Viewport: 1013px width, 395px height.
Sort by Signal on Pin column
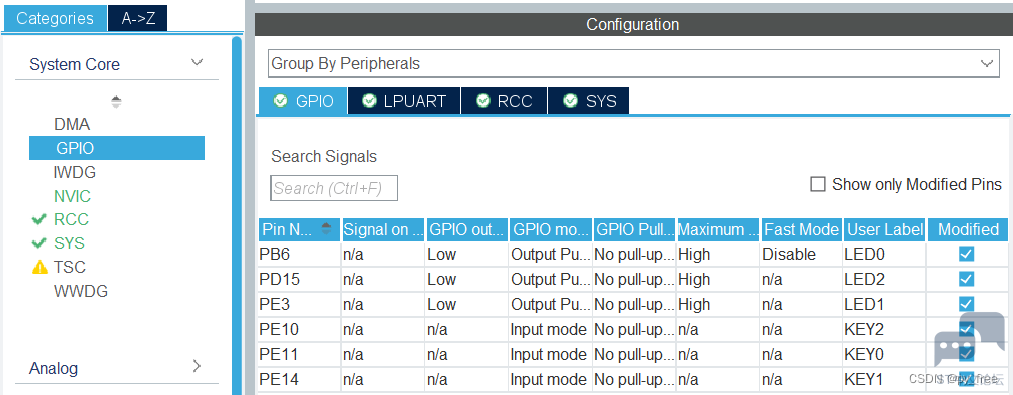383,229
